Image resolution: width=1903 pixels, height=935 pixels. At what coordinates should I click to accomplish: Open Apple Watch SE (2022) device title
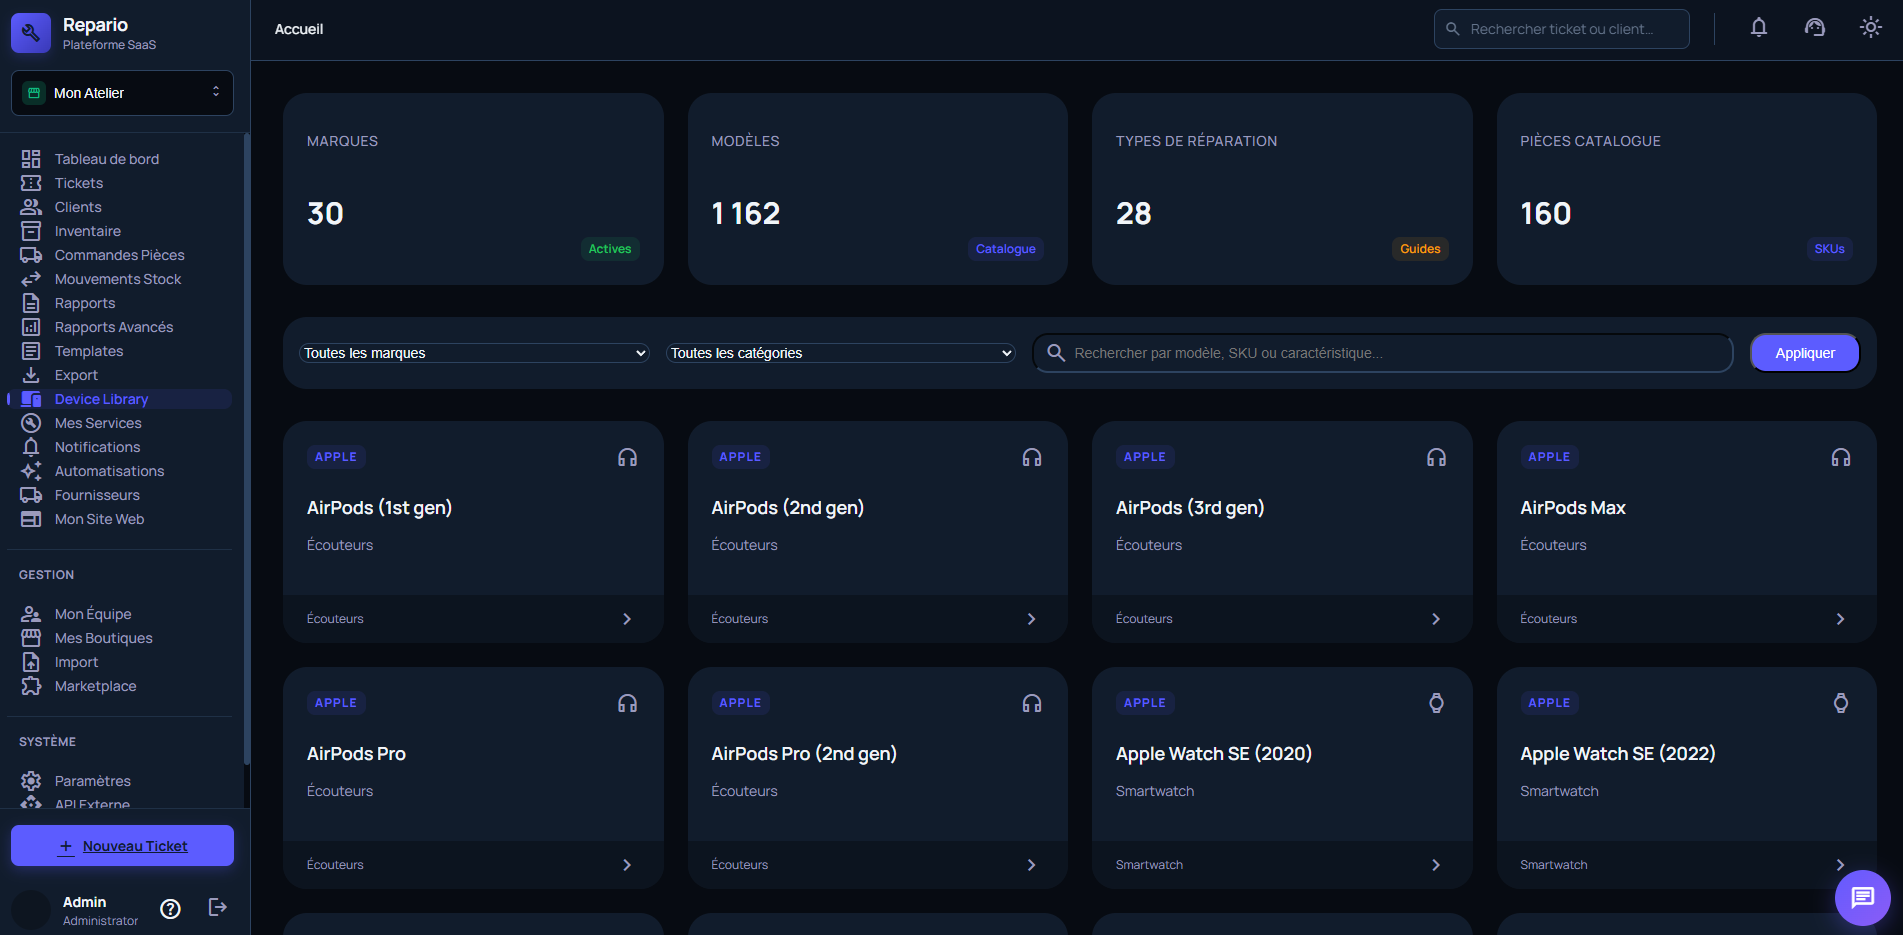tap(1618, 754)
